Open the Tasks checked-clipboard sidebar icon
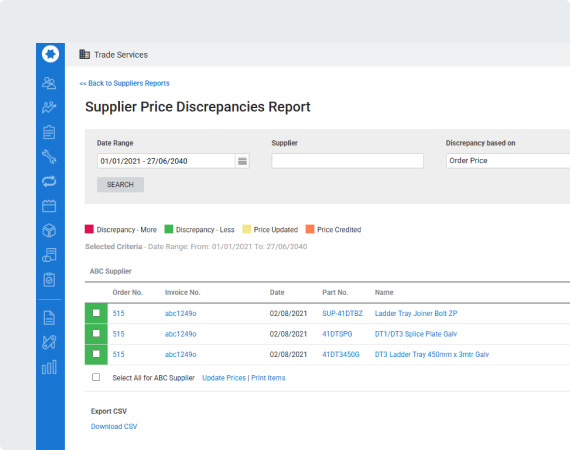This screenshot has height=450, width=570. (x=49, y=280)
